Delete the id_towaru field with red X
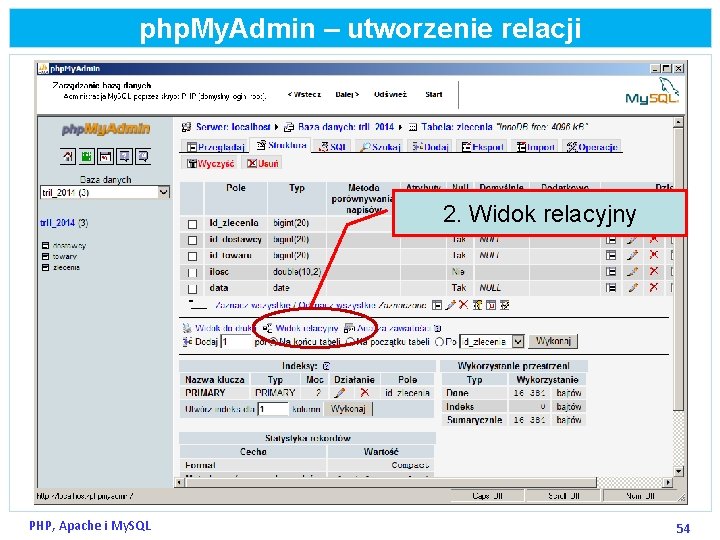 point(654,255)
